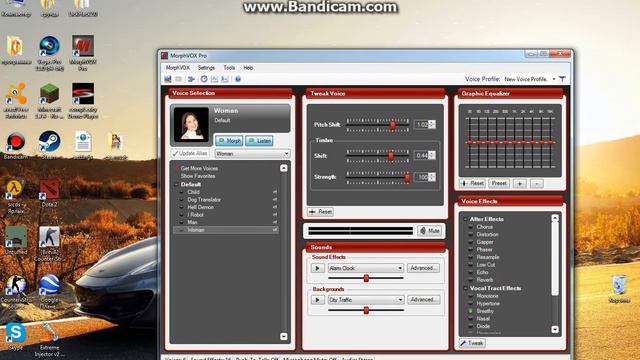Viewport: 640px width, 360px height.
Task: Select the Unturned desktop icon
Action: tap(16, 241)
